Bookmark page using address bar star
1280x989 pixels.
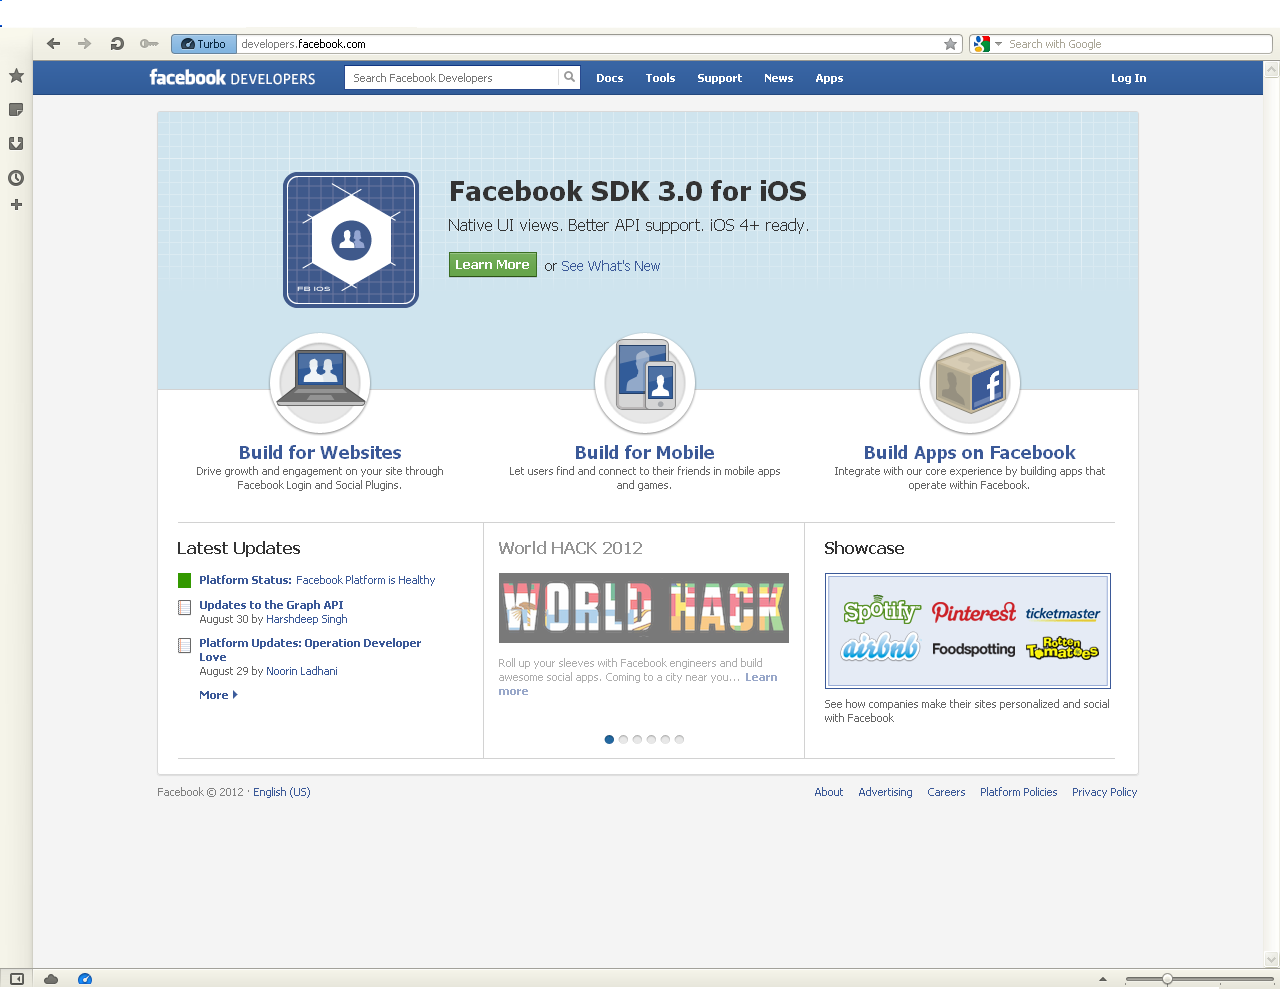coord(950,44)
